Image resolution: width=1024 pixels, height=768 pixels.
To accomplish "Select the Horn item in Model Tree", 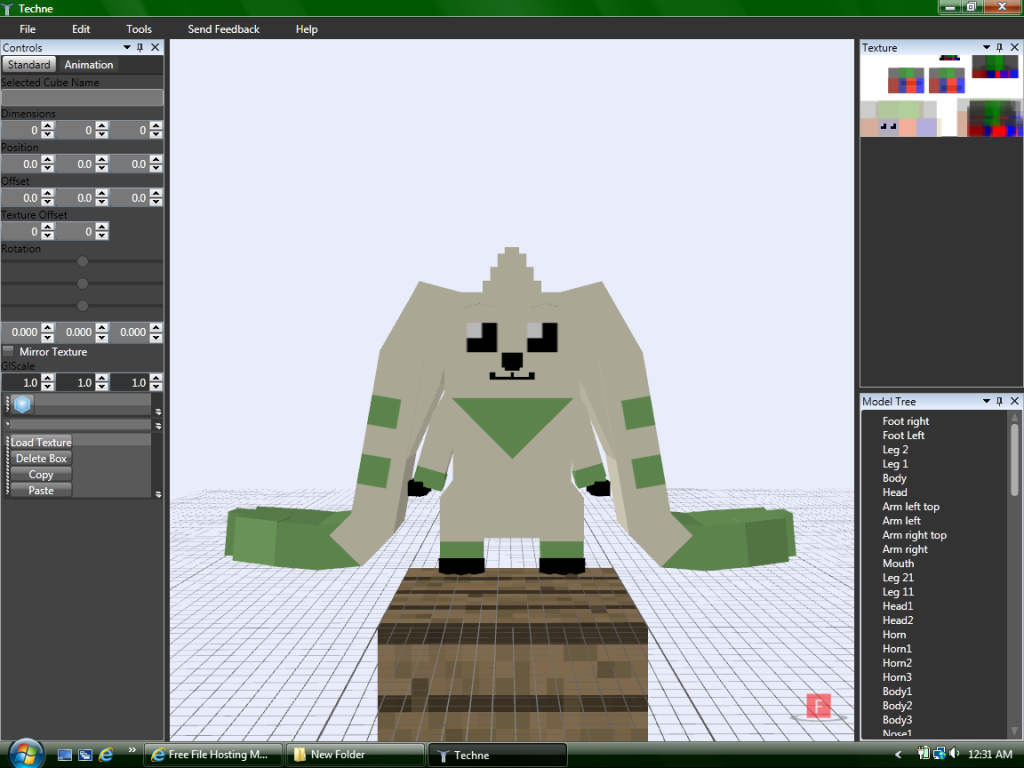I will click(x=894, y=635).
